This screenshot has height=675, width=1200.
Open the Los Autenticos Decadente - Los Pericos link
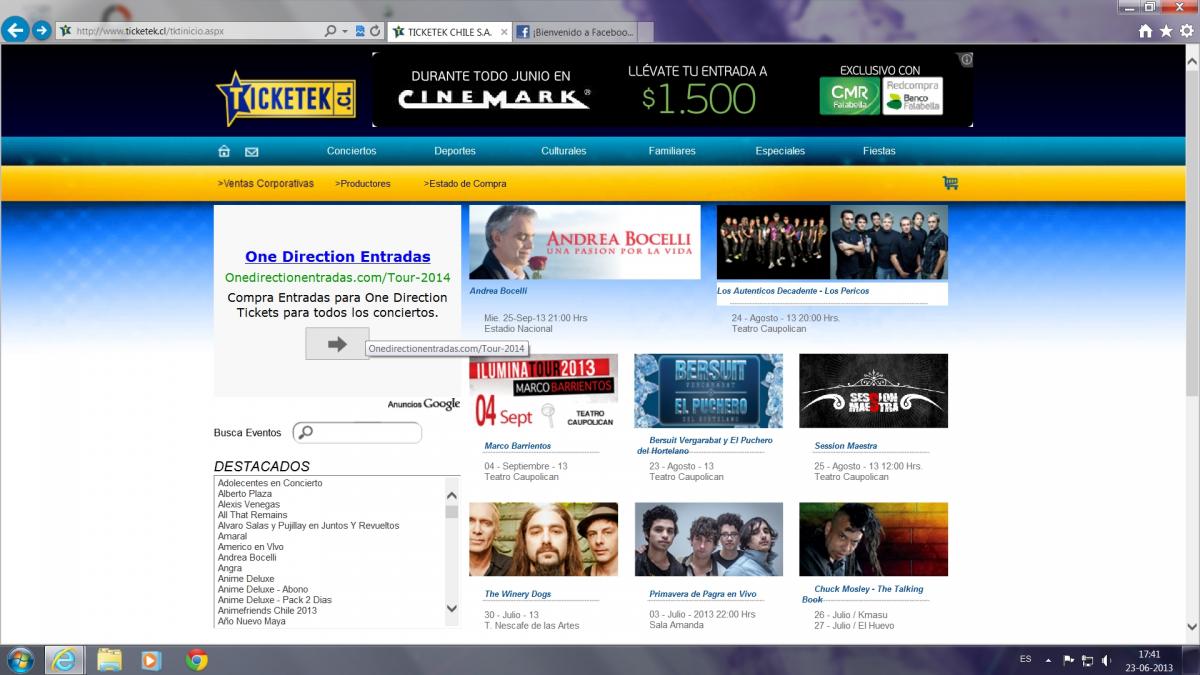tap(793, 291)
